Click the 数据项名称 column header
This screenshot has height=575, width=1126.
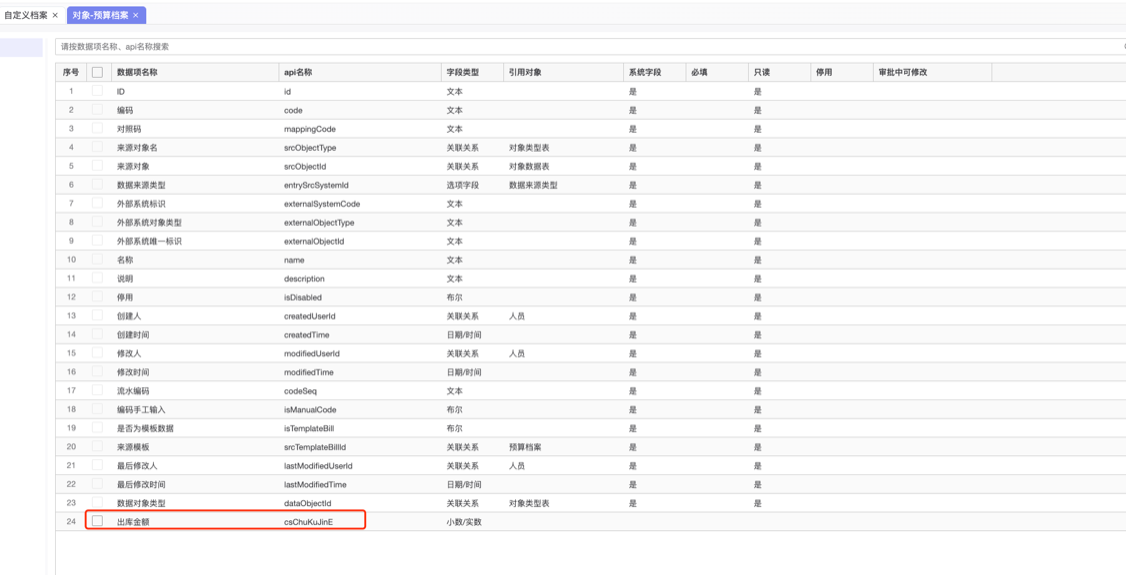pos(137,72)
